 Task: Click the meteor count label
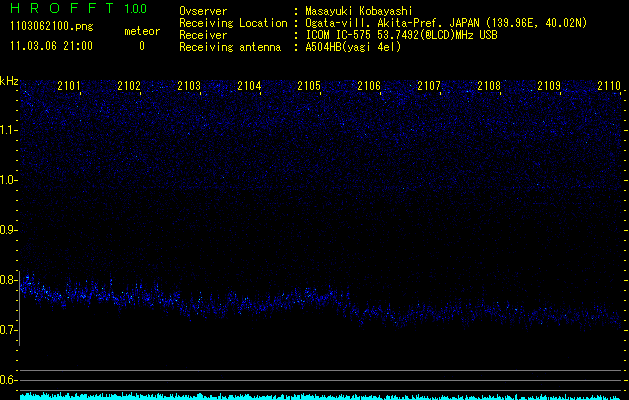pos(141,31)
